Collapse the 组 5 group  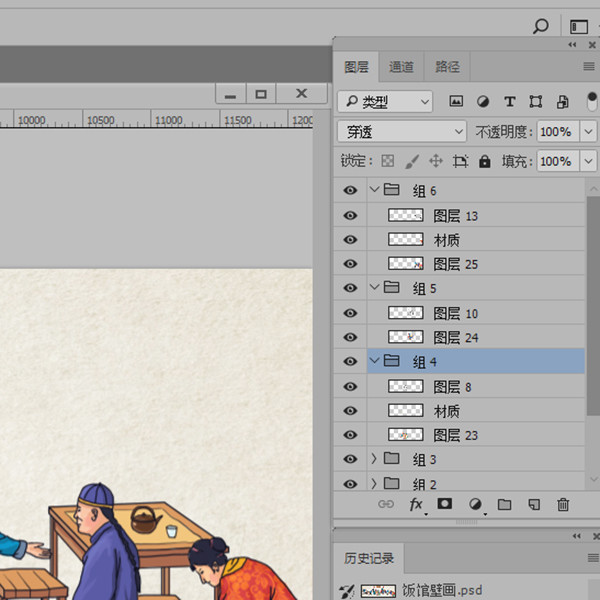pyautogui.click(x=374, y=287)
